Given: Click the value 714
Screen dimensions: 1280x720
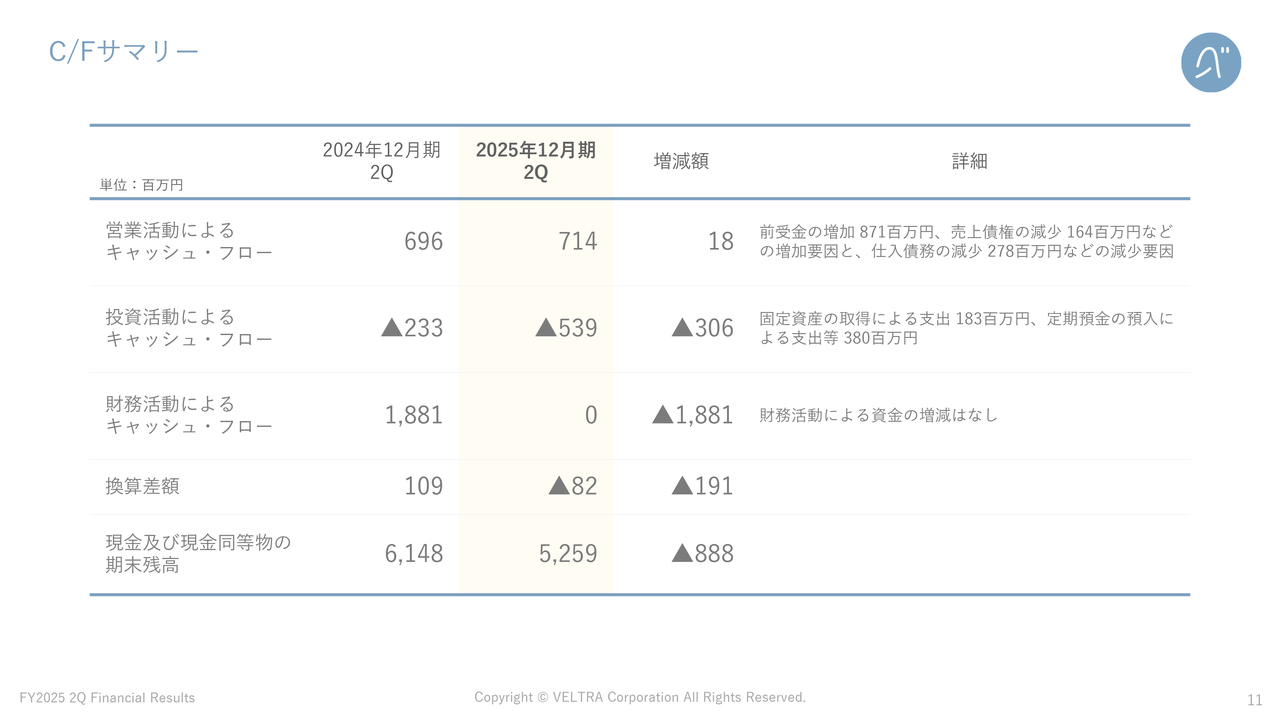Looking at the screenshot, I should pyautogui.click(x=578, y=241).
